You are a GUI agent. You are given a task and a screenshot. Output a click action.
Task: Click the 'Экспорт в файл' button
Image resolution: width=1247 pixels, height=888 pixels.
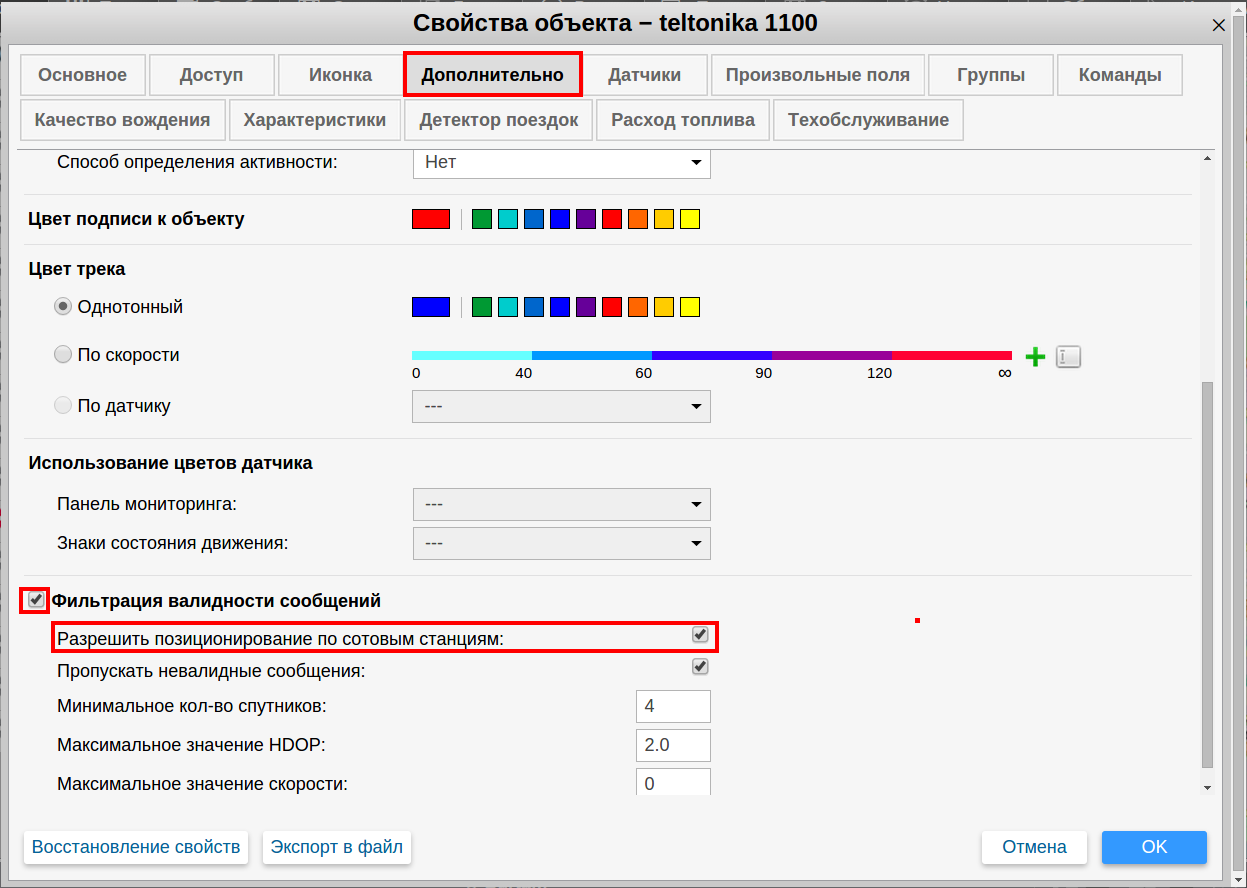pos(337,847)
